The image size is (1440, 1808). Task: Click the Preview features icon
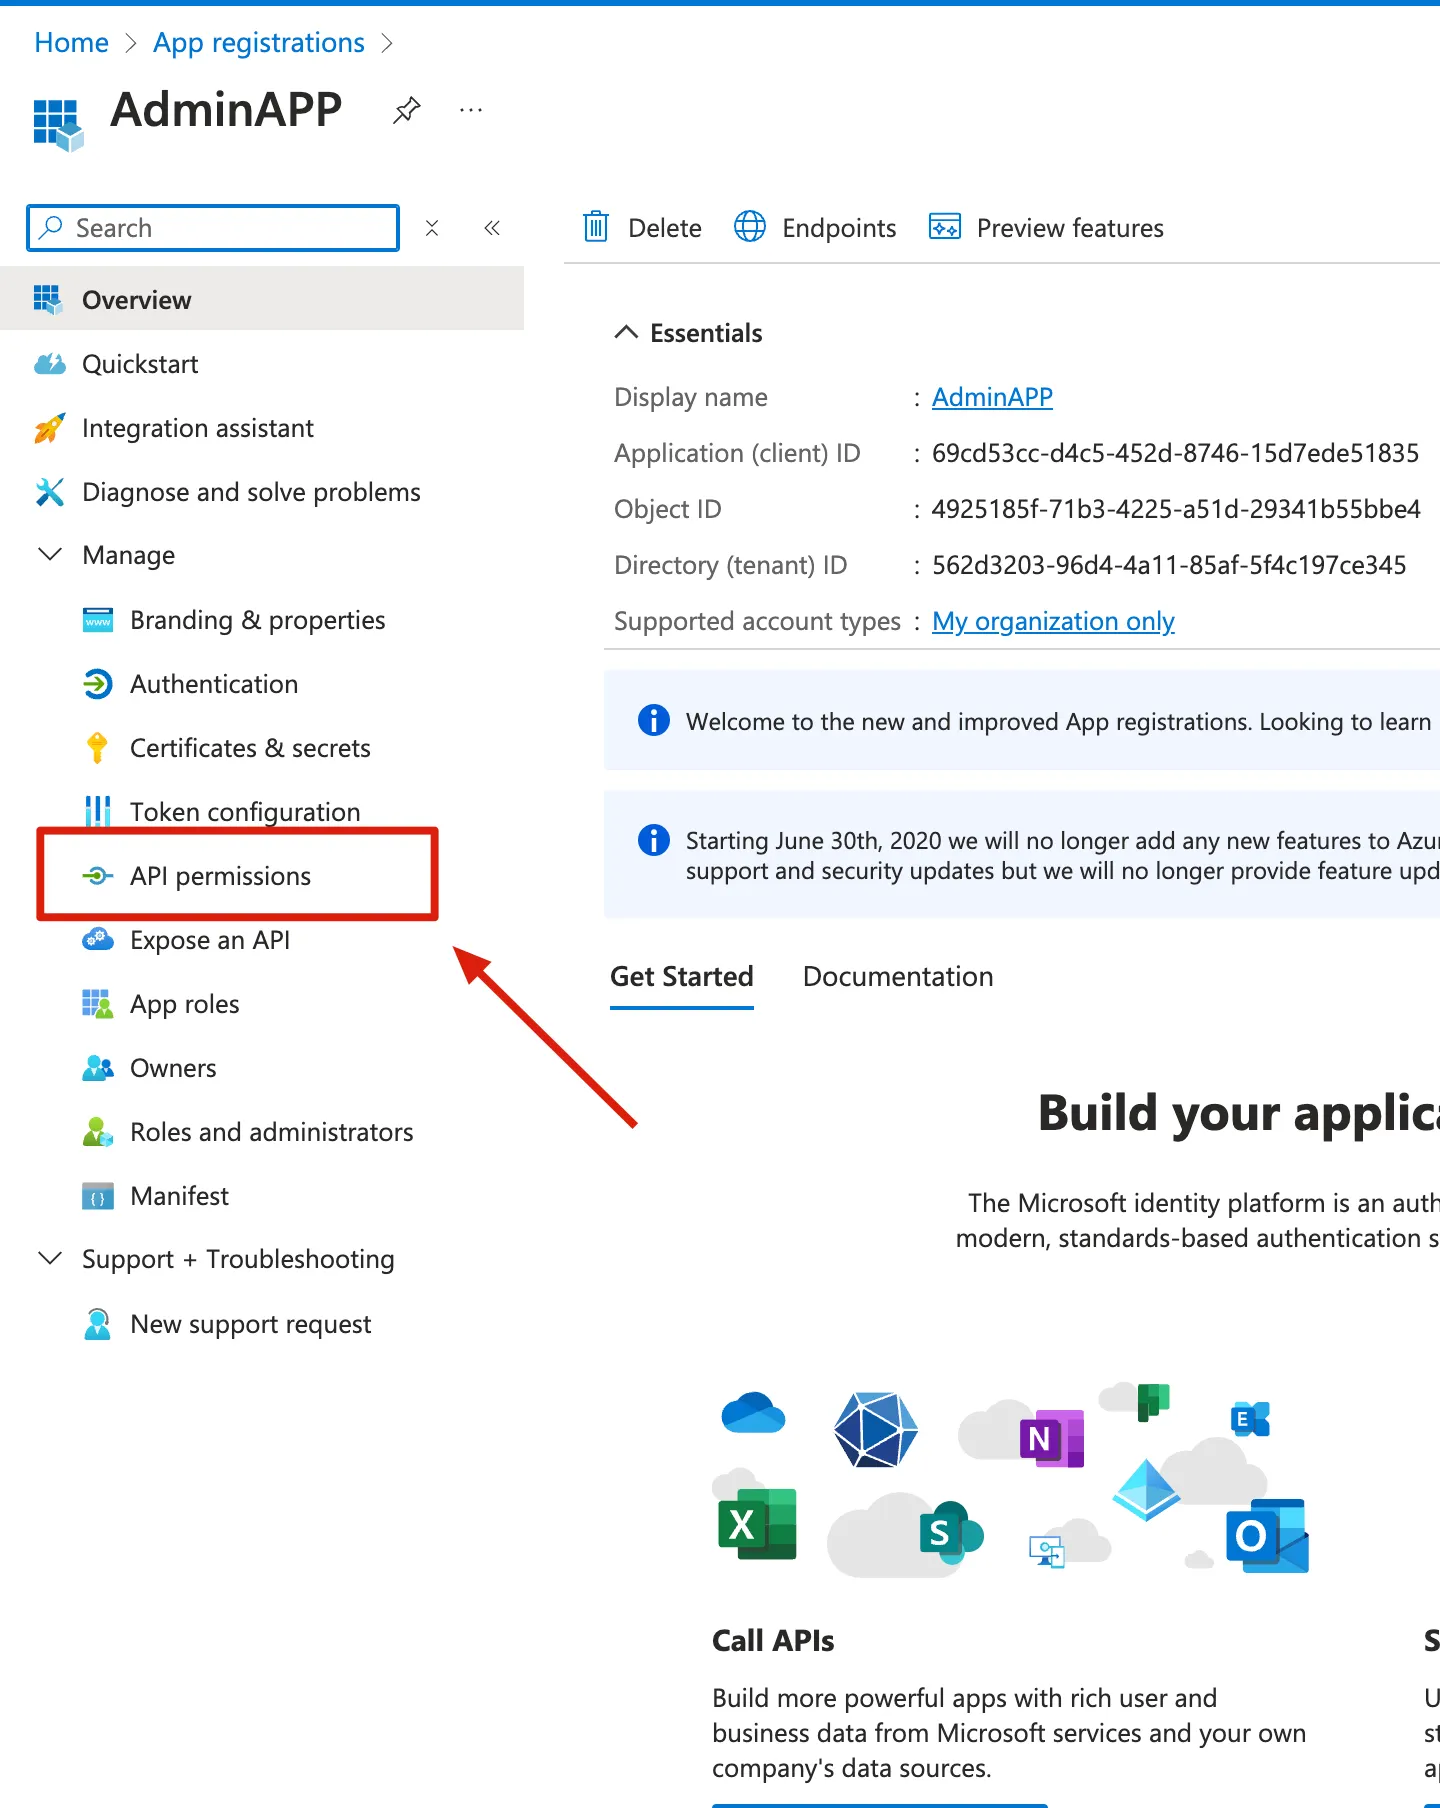[x=945, y=227]
